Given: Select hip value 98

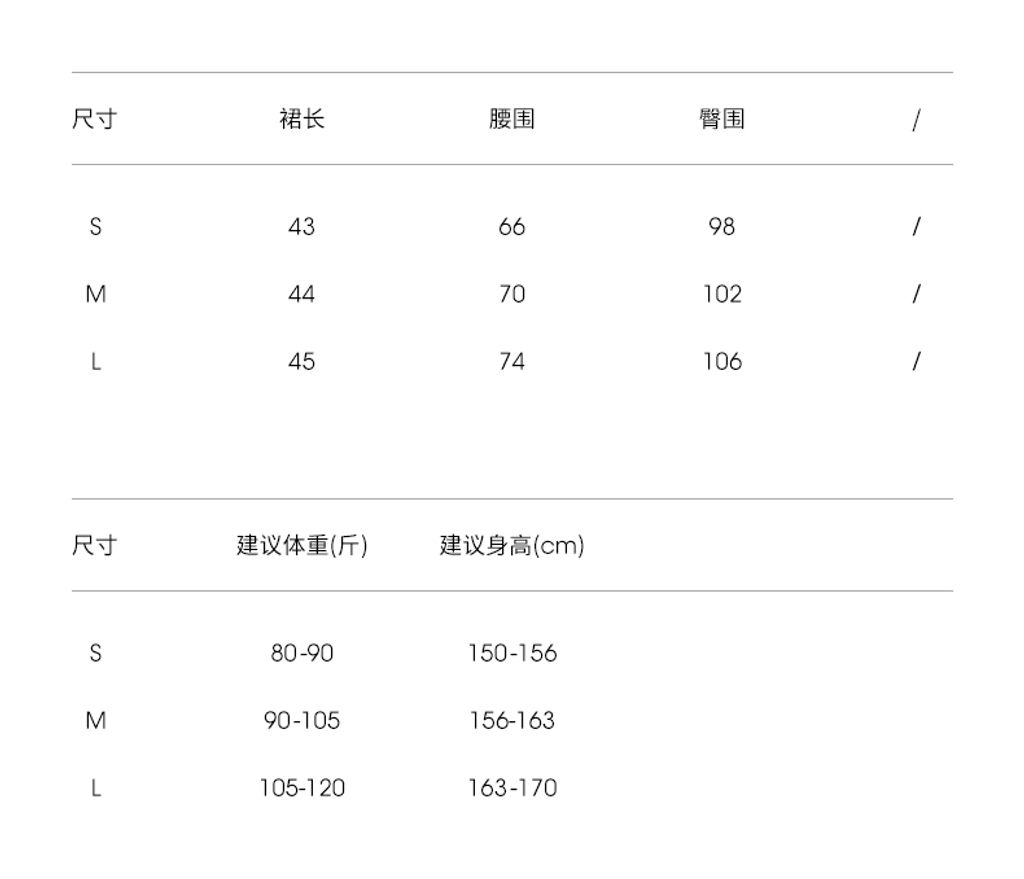Looking at the screenshot, I should coord(721,227).
